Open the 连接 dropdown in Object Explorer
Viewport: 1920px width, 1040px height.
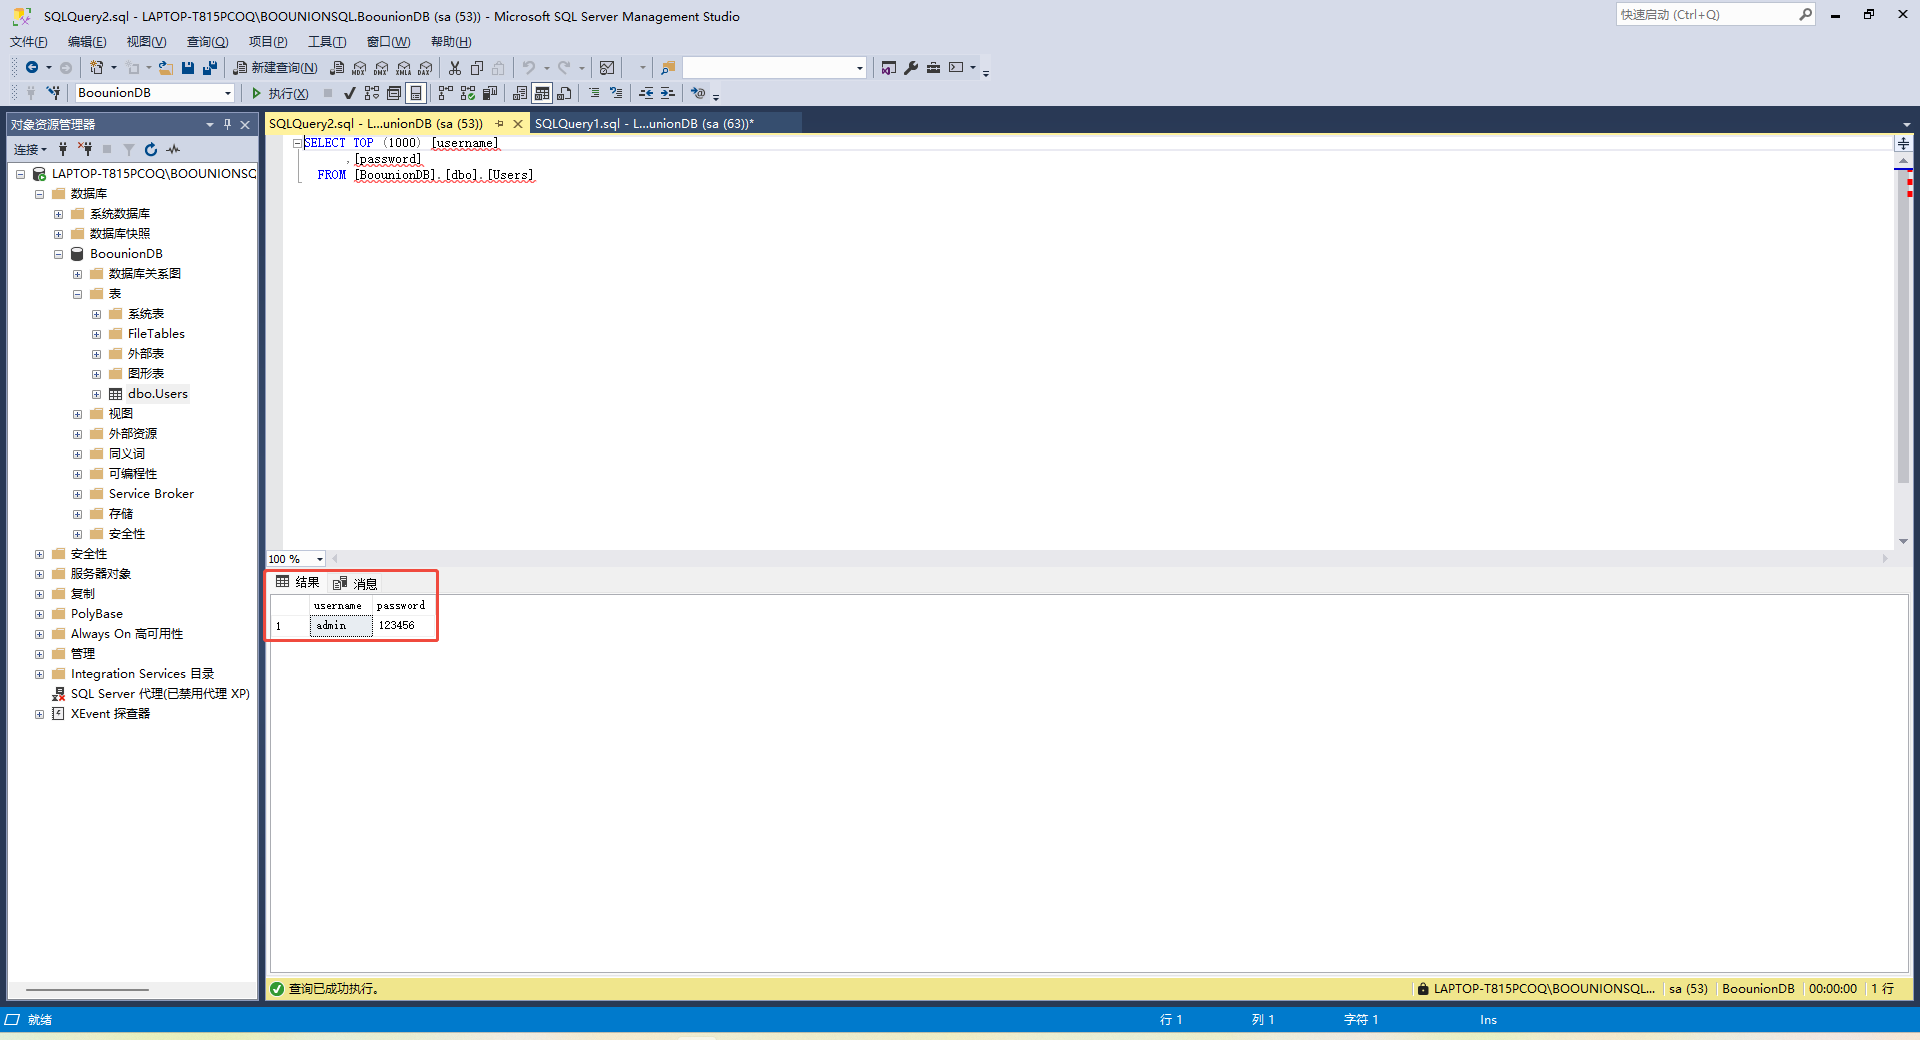[x=30, y=149]
